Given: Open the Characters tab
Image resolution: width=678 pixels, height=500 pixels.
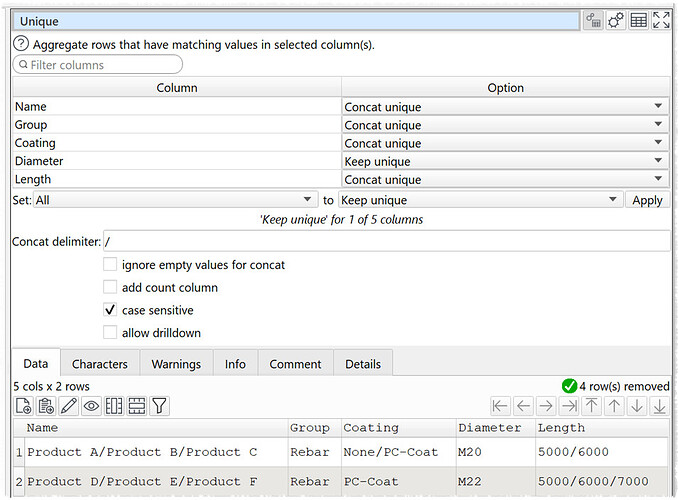Looking at the screenshot, I should [x=100, y=364].
